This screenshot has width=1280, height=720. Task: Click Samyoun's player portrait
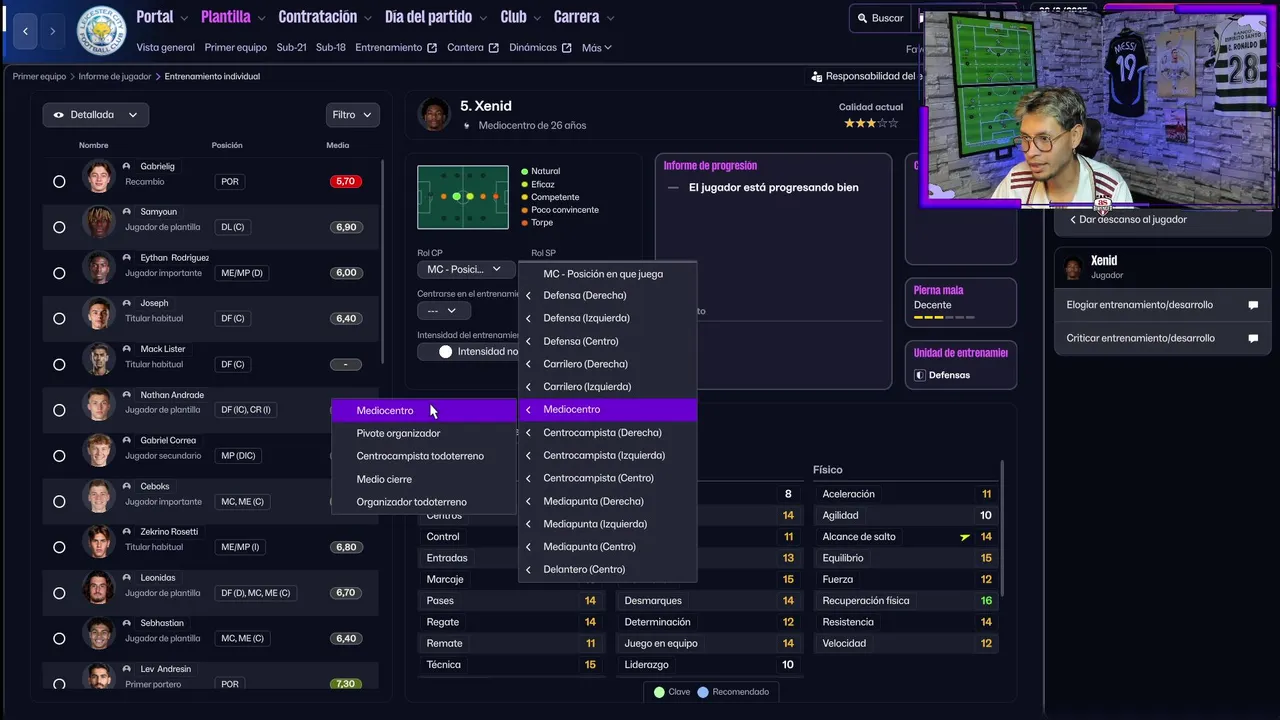[99, 222]
